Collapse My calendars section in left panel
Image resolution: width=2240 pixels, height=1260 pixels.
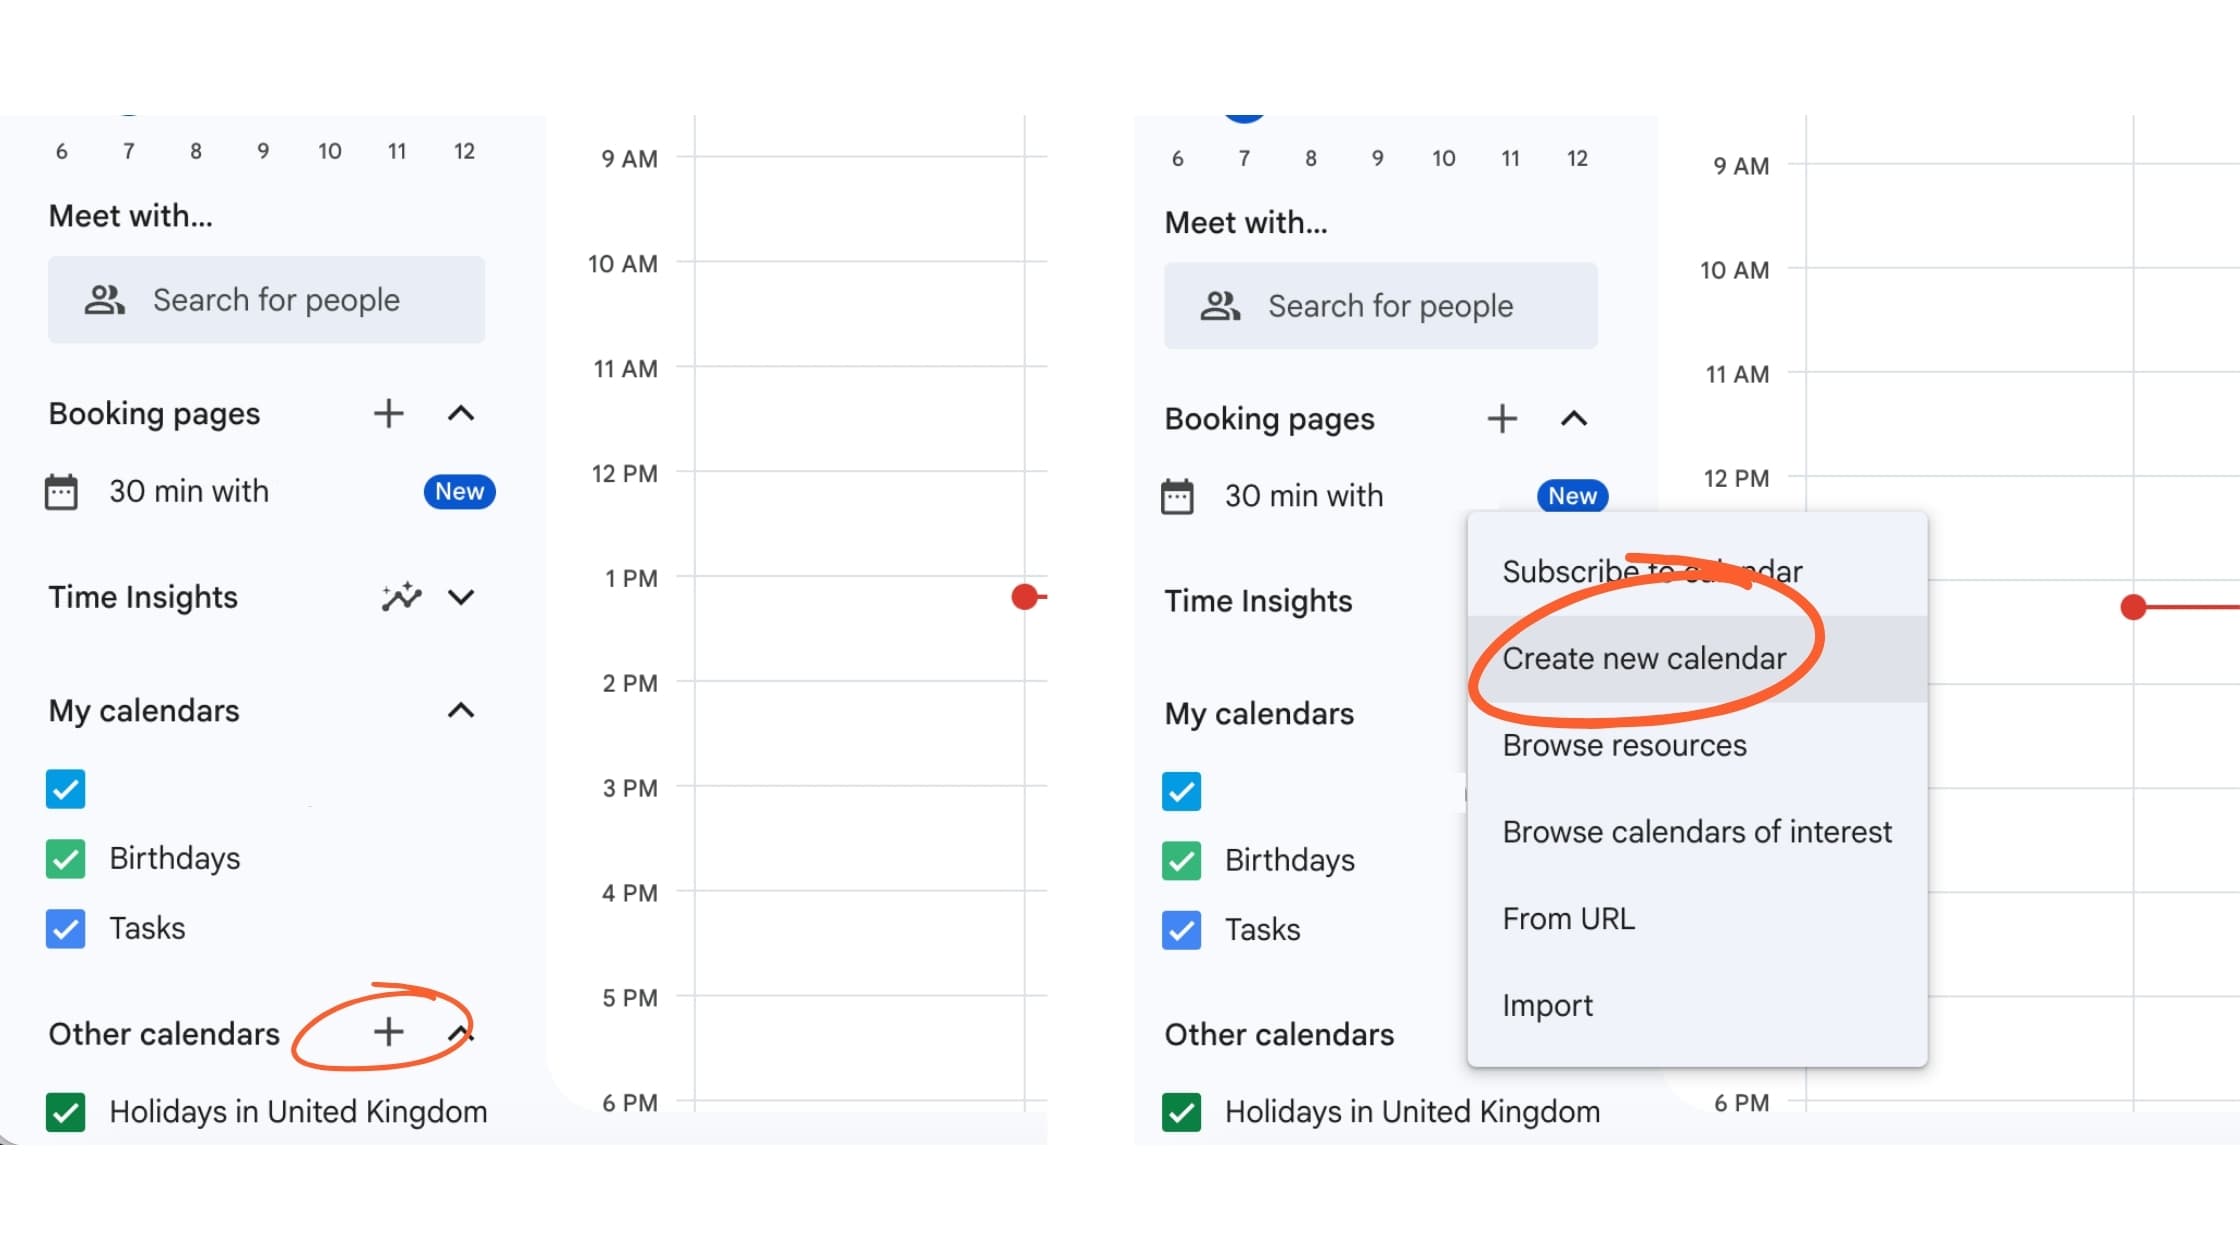(460, 710)
